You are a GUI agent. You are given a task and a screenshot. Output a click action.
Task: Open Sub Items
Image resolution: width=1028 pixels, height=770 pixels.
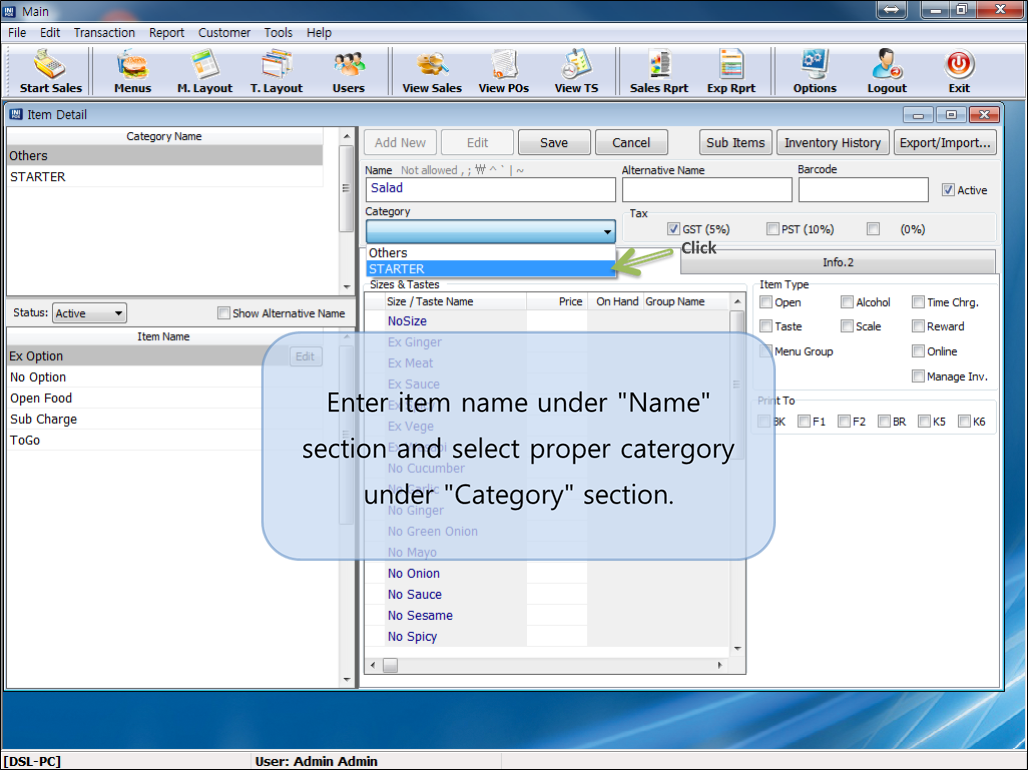click(x=736, y=142)
